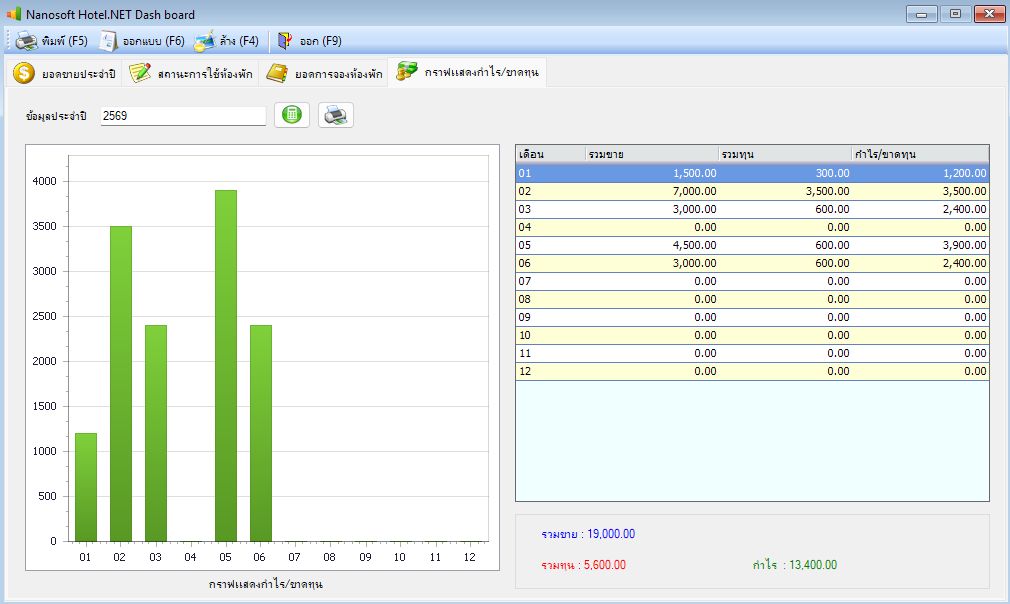Select the profit/loss graph tab
This screenshot has width=1010, height=604.
click(x=468, y=72)
